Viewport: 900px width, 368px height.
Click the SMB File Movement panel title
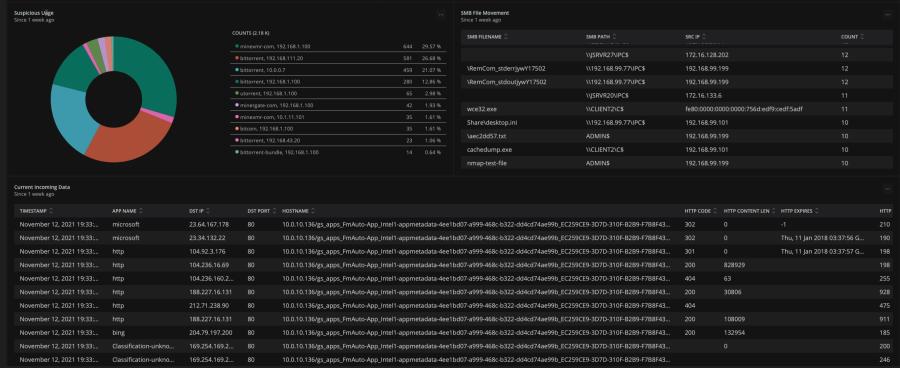point(484,13)
